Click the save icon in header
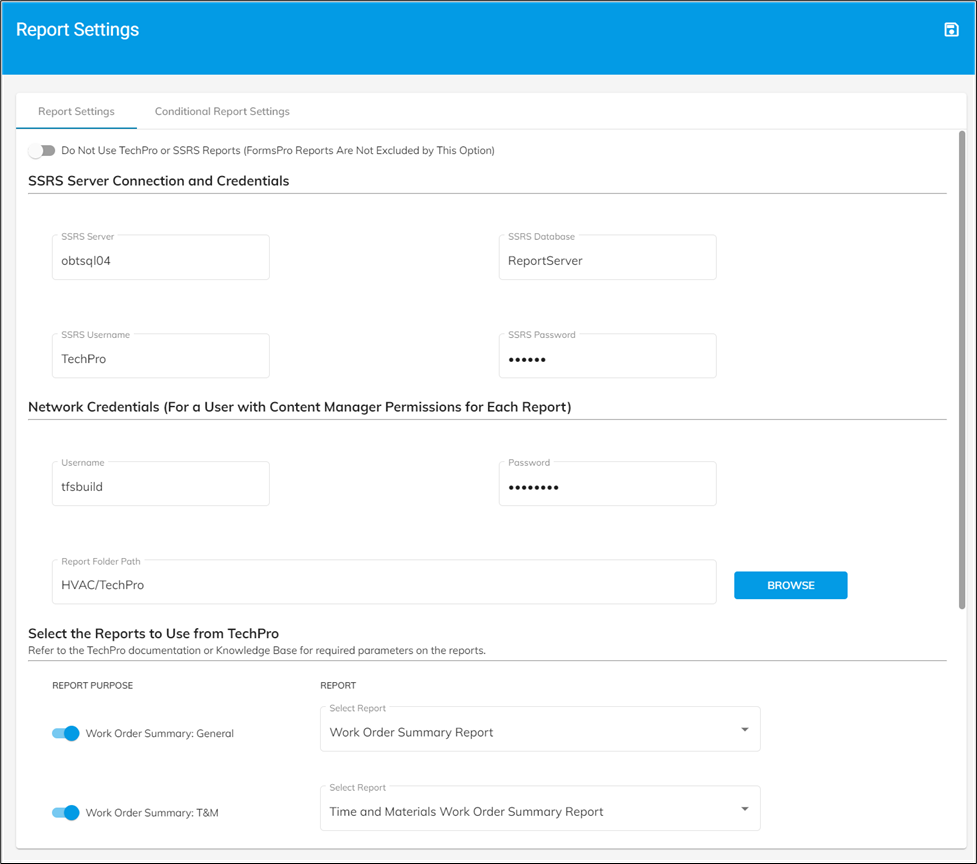This screenshot has width=977, height=864. pos(951,29)
